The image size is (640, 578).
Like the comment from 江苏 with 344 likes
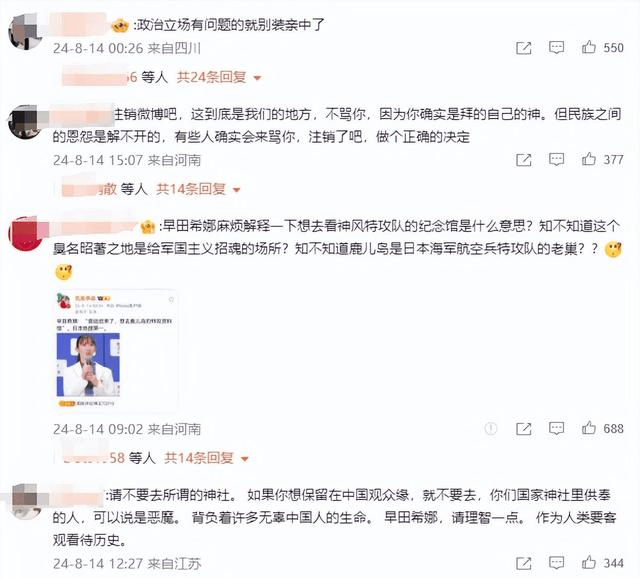point(589,563)
